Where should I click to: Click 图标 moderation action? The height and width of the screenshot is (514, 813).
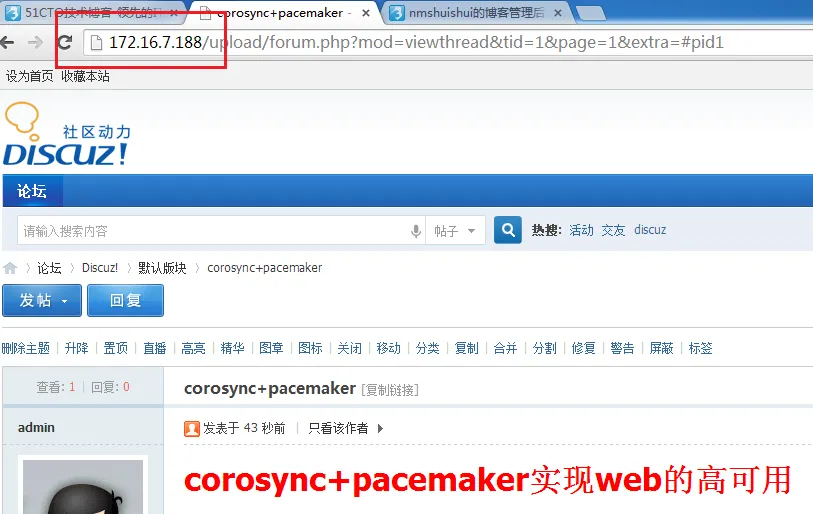[311, 348]
